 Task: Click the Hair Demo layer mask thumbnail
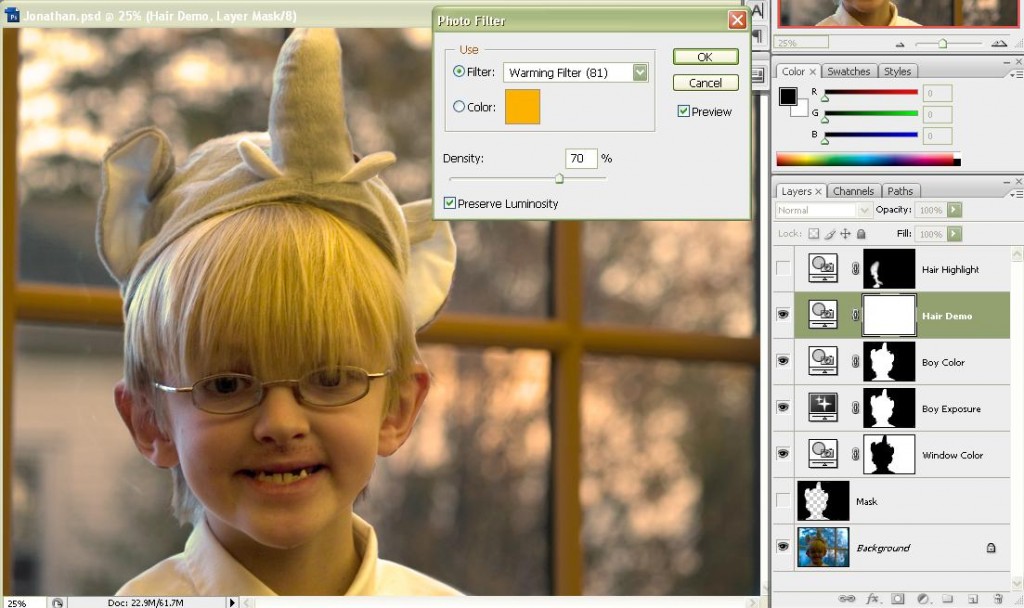click(x=889, y=315)
